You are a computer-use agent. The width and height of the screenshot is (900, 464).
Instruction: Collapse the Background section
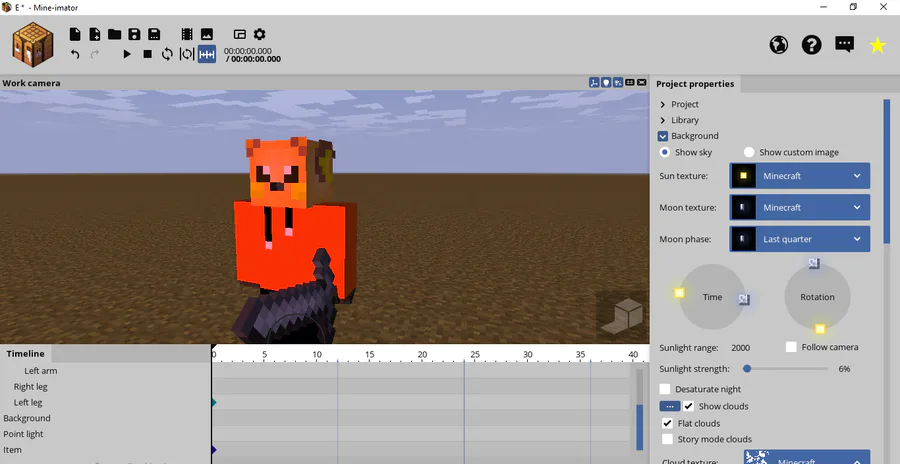pyautogui.click(x=663, y=136)
